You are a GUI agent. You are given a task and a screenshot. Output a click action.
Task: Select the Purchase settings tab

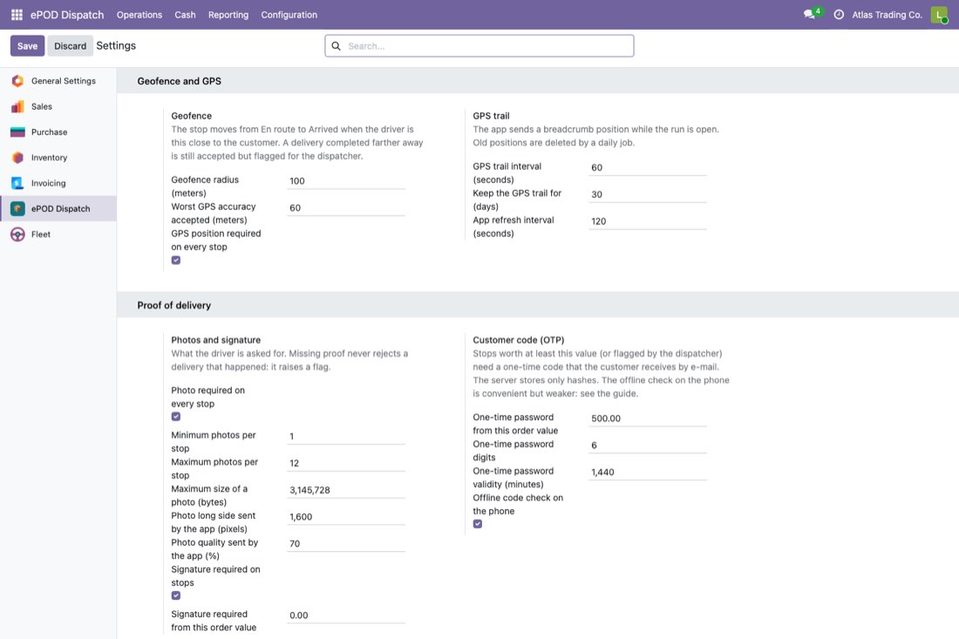coord(58,132)
